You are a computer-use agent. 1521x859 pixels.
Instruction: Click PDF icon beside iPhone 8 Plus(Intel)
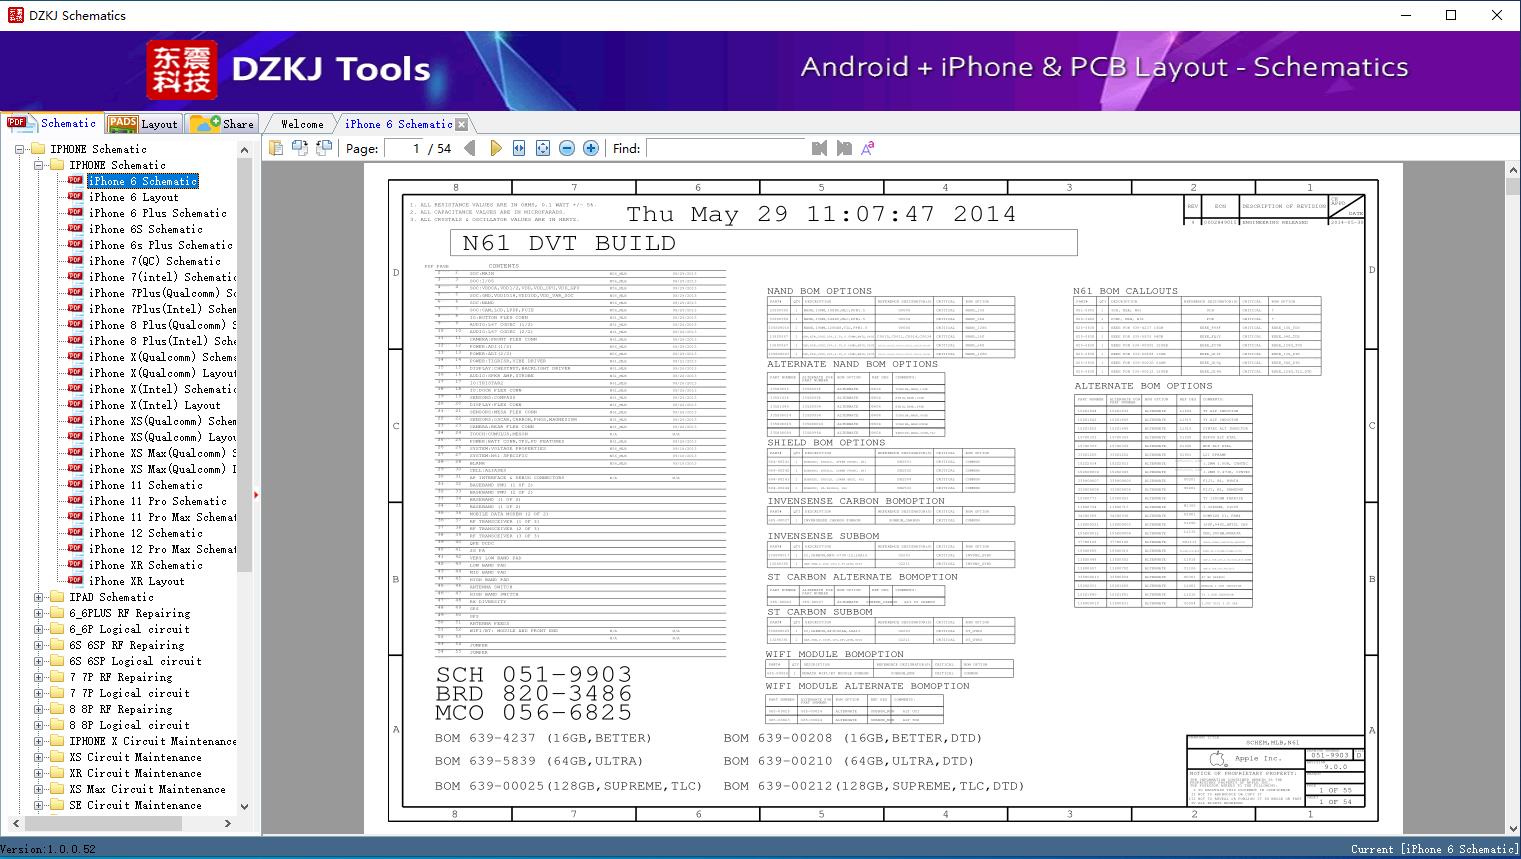75,341
